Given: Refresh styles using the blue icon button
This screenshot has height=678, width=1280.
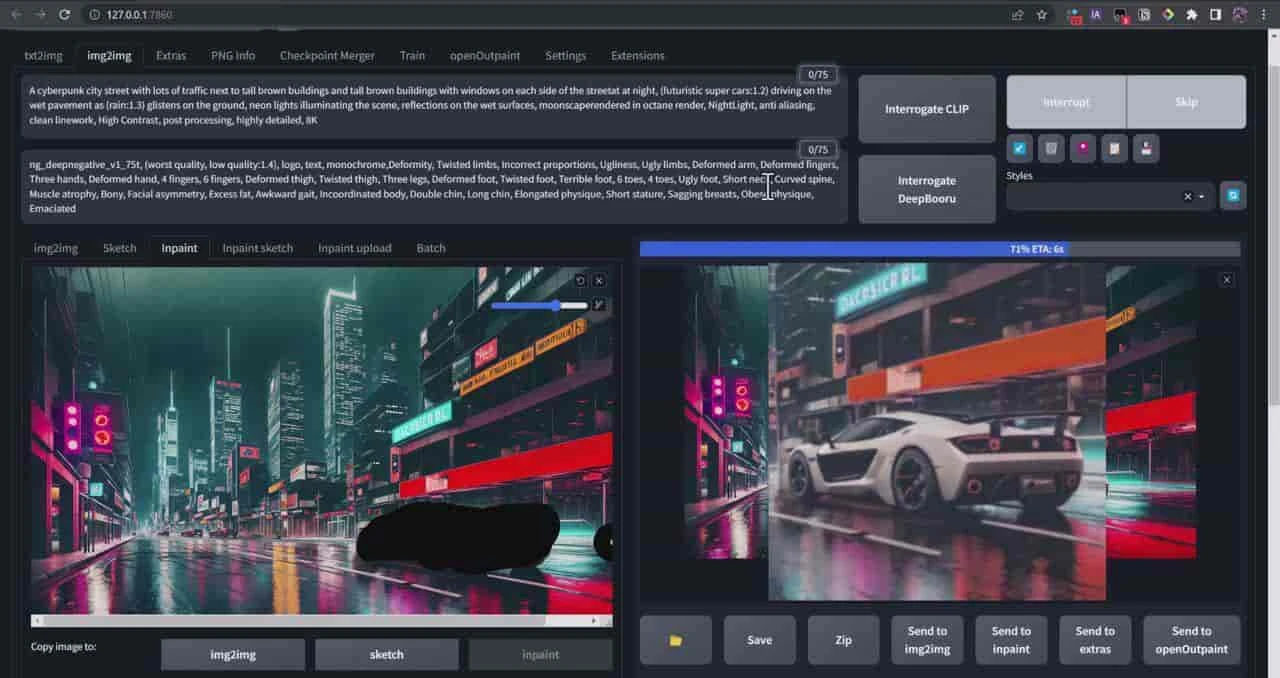Looking at the screenshot, I should pos(1233,196).
